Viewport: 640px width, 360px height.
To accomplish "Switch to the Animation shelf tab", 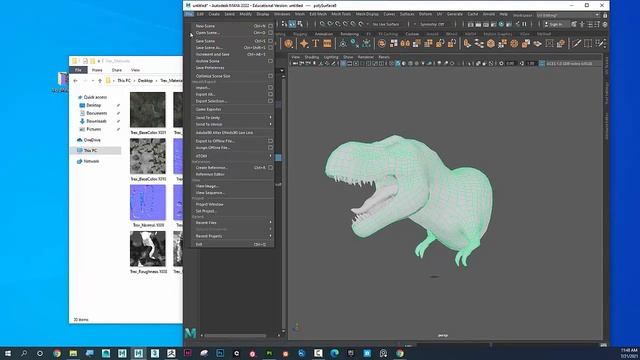I will [324, 34].
